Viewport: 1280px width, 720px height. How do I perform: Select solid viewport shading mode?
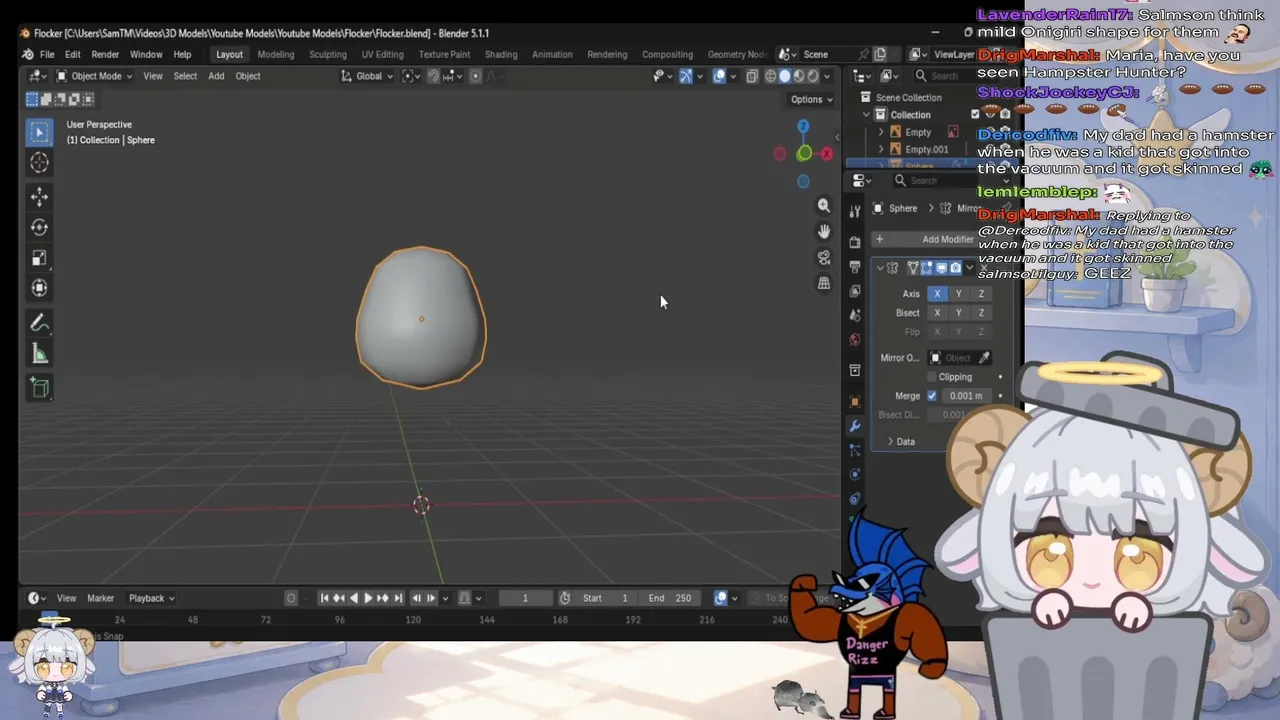tap(785, 76)
